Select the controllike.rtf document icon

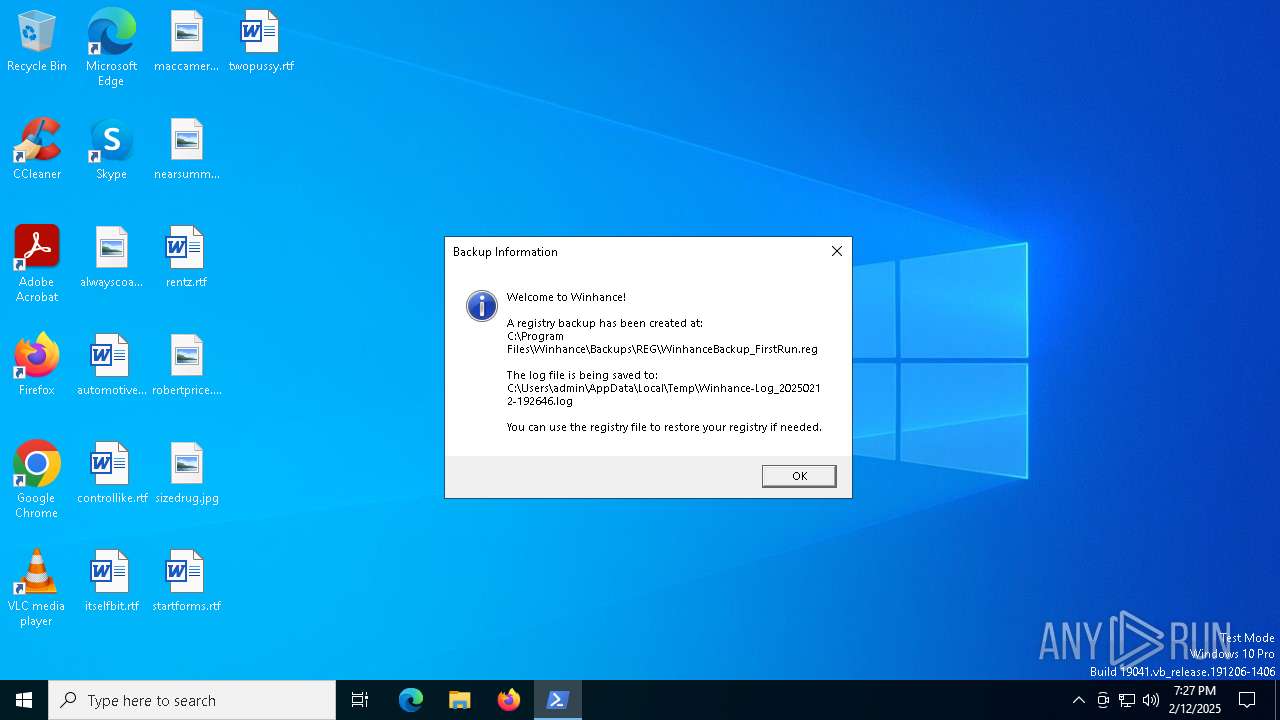tap(111, 473)
